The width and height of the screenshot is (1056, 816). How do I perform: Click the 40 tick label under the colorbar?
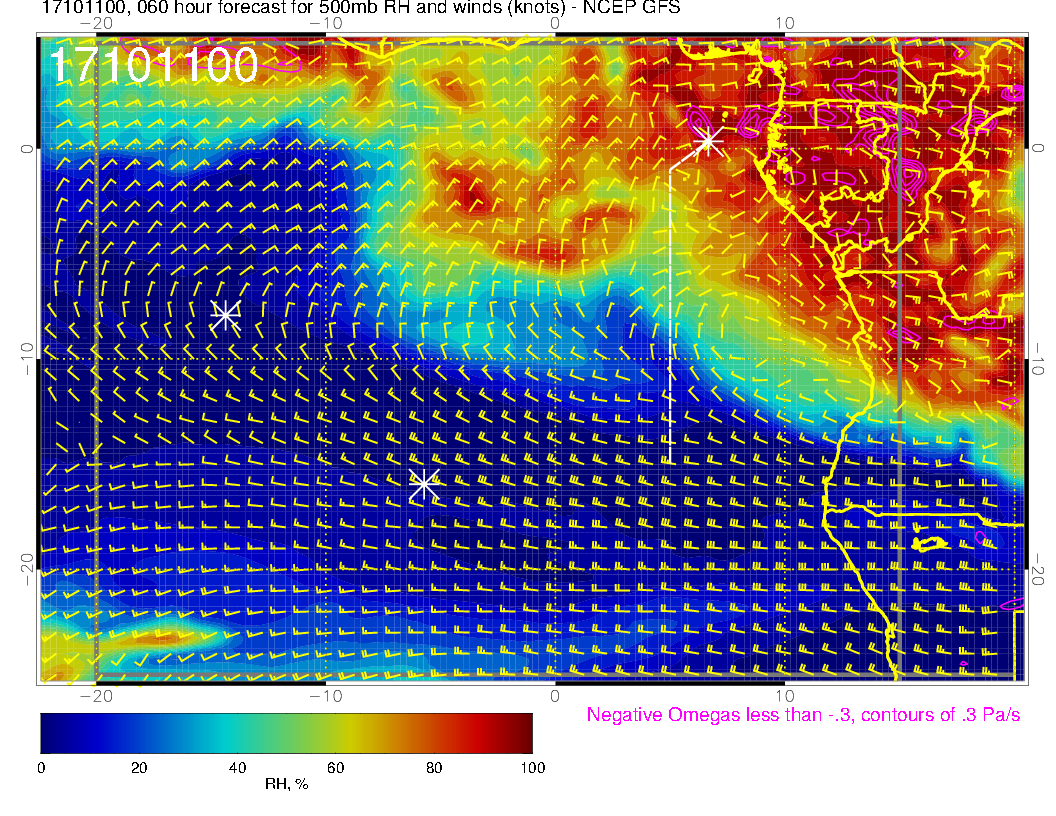click(x=237, y=768)
